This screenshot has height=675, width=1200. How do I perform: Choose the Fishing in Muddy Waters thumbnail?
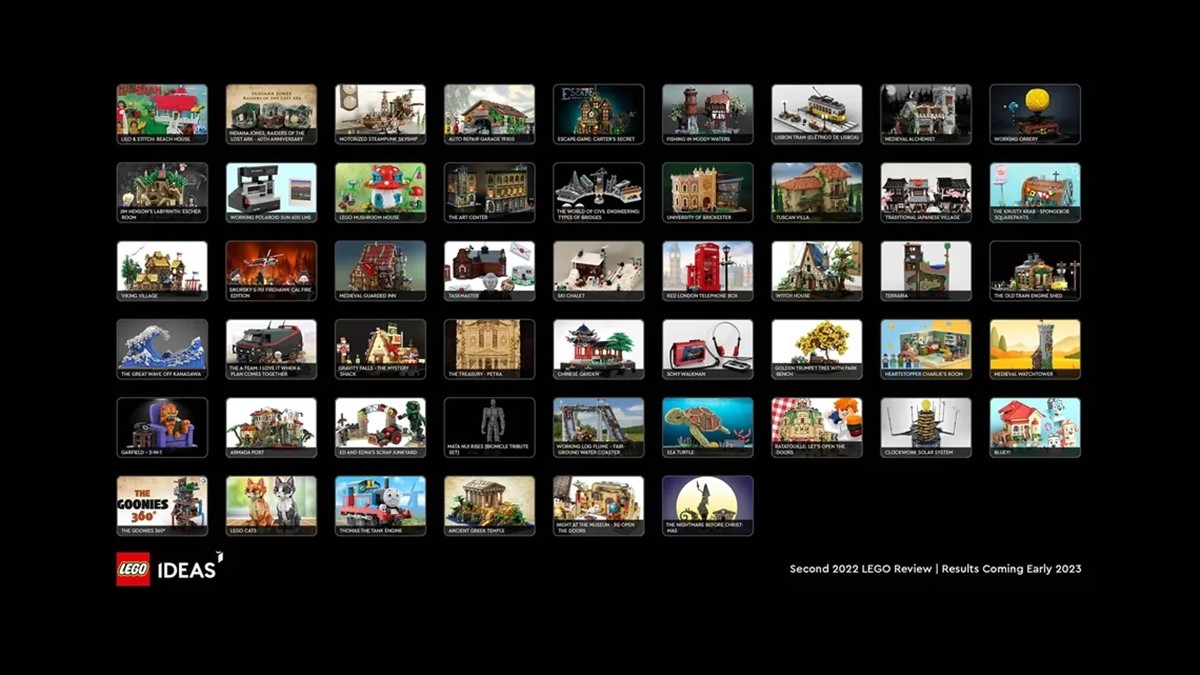tap(708, 114)
